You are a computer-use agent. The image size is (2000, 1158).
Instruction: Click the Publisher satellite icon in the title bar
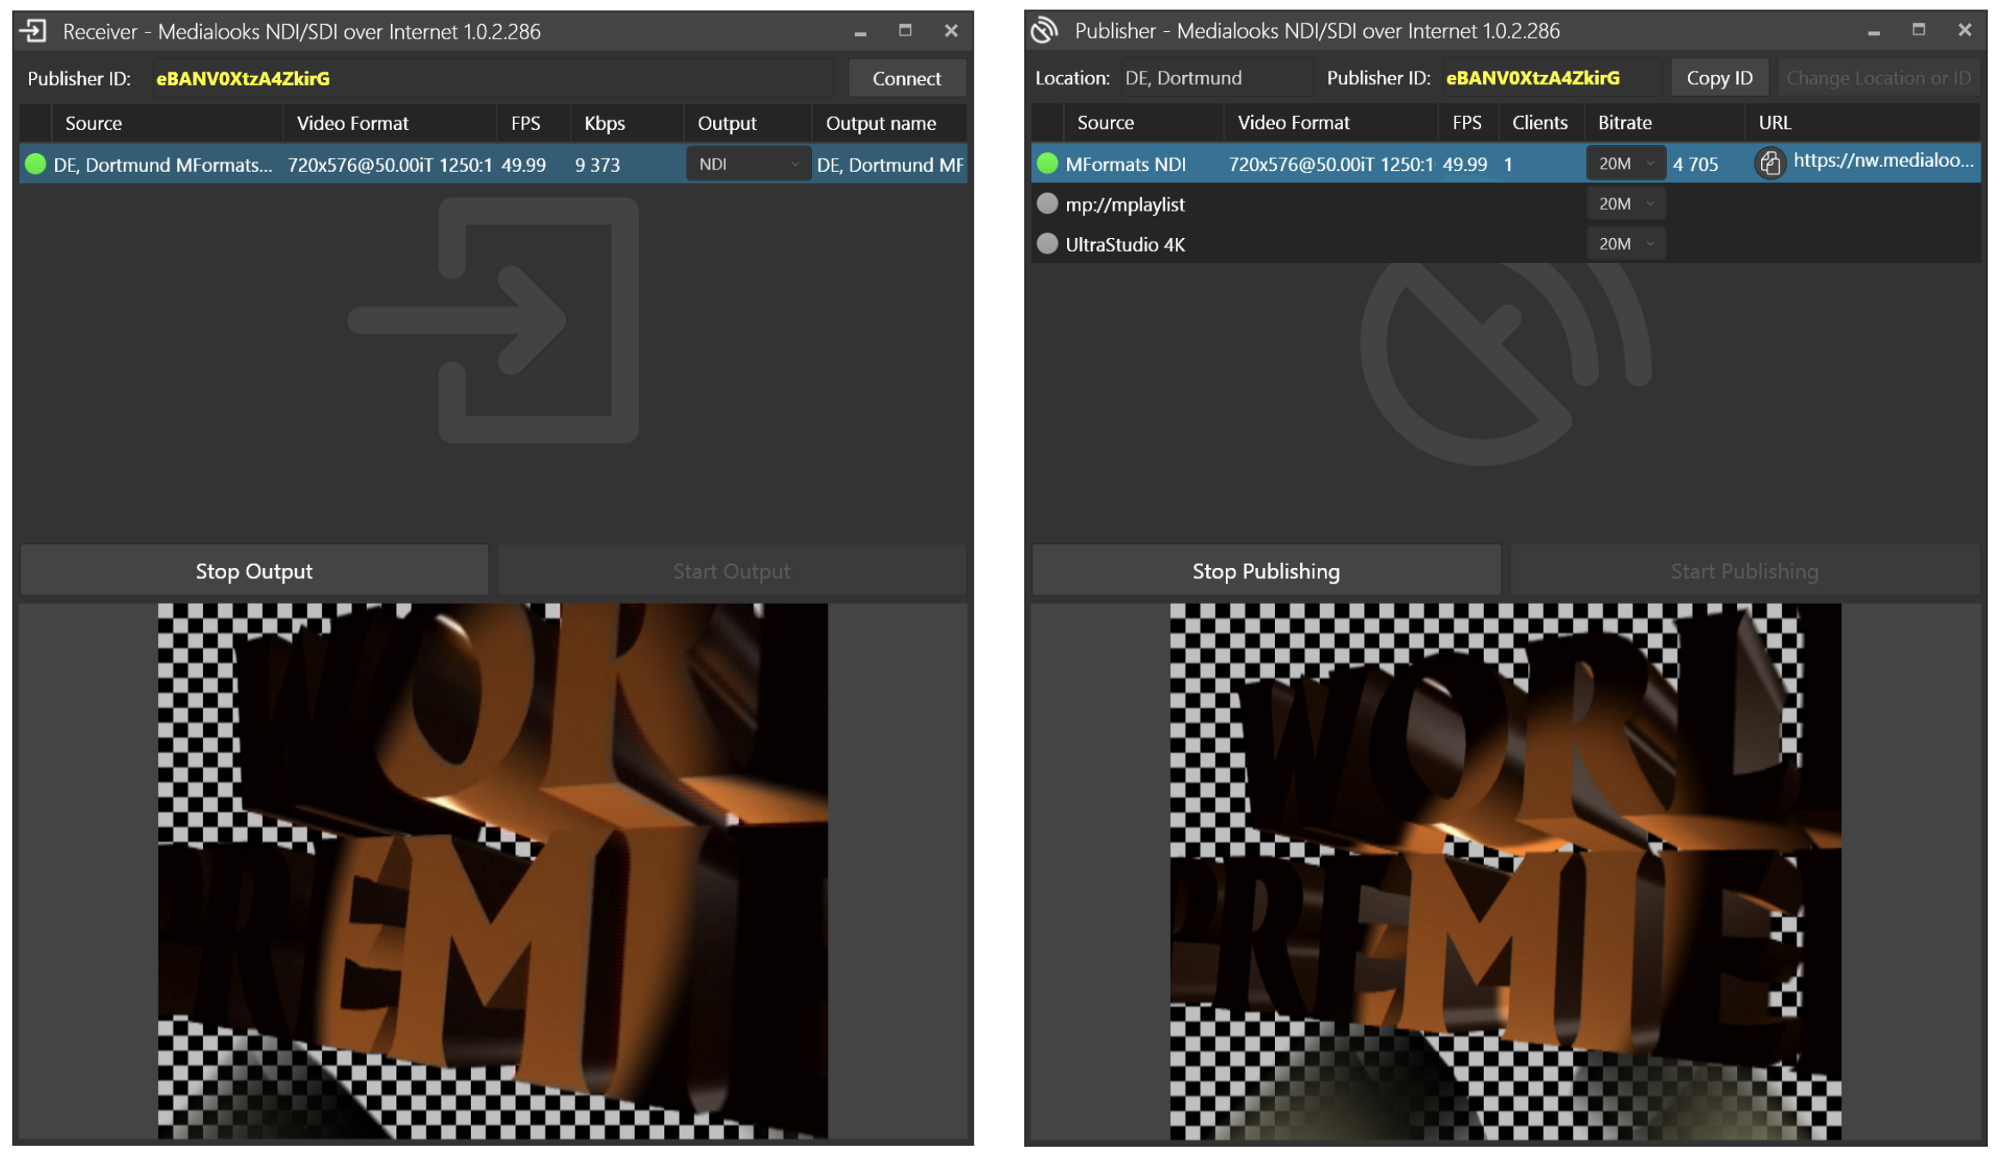[1043, 30]
